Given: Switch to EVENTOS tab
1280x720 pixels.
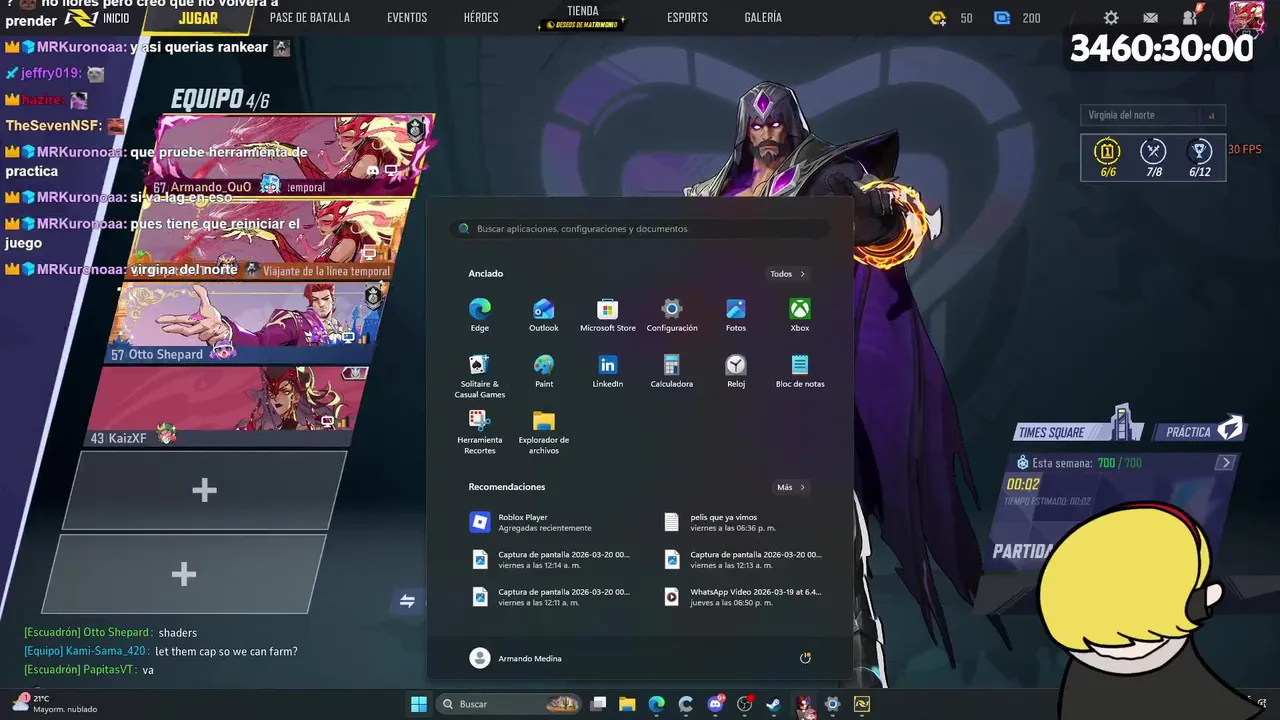Looking at the screenshot, I should pyautogui.click(x=407, y=18).
